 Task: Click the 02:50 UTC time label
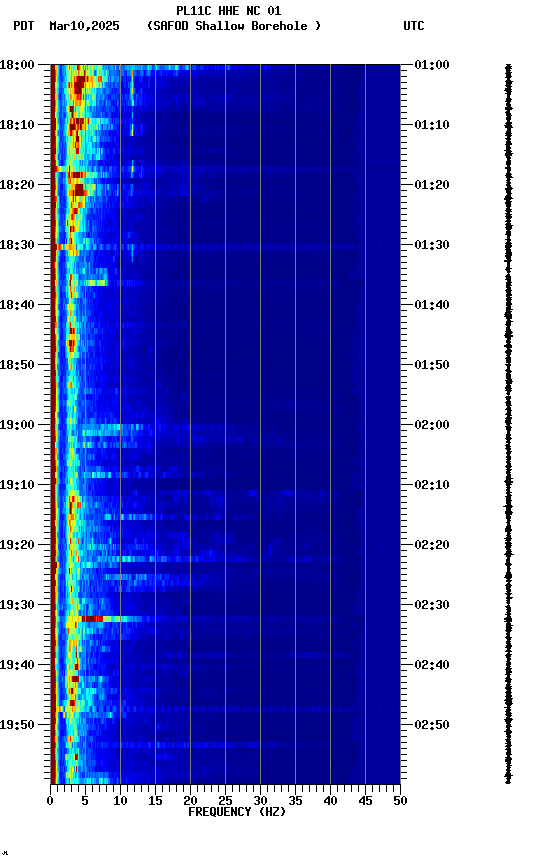(x=432, y=725)
